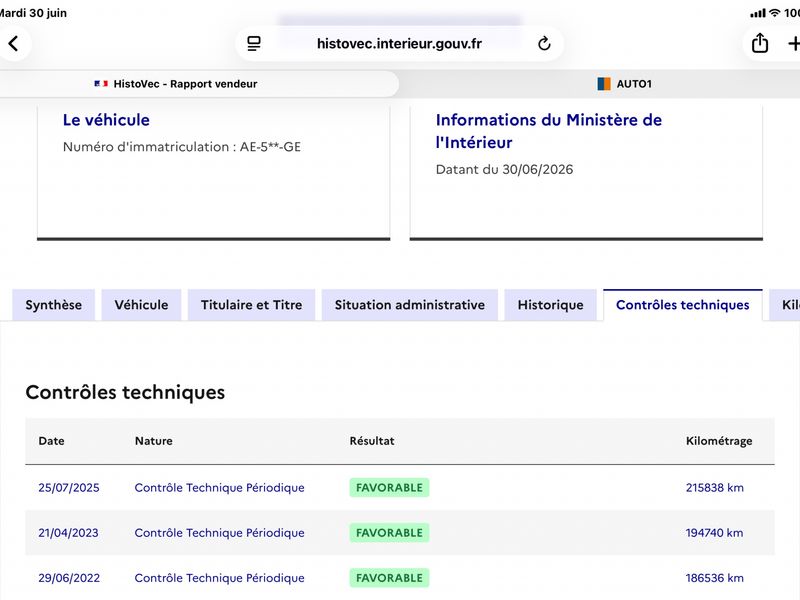Tap the browser back arrow

[x=14, y=43]
